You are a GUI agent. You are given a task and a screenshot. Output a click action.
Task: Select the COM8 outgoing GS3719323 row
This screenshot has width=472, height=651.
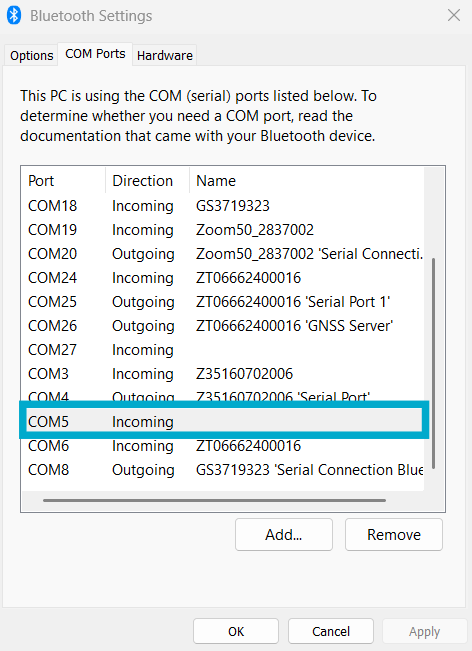[x=223, y=470]
